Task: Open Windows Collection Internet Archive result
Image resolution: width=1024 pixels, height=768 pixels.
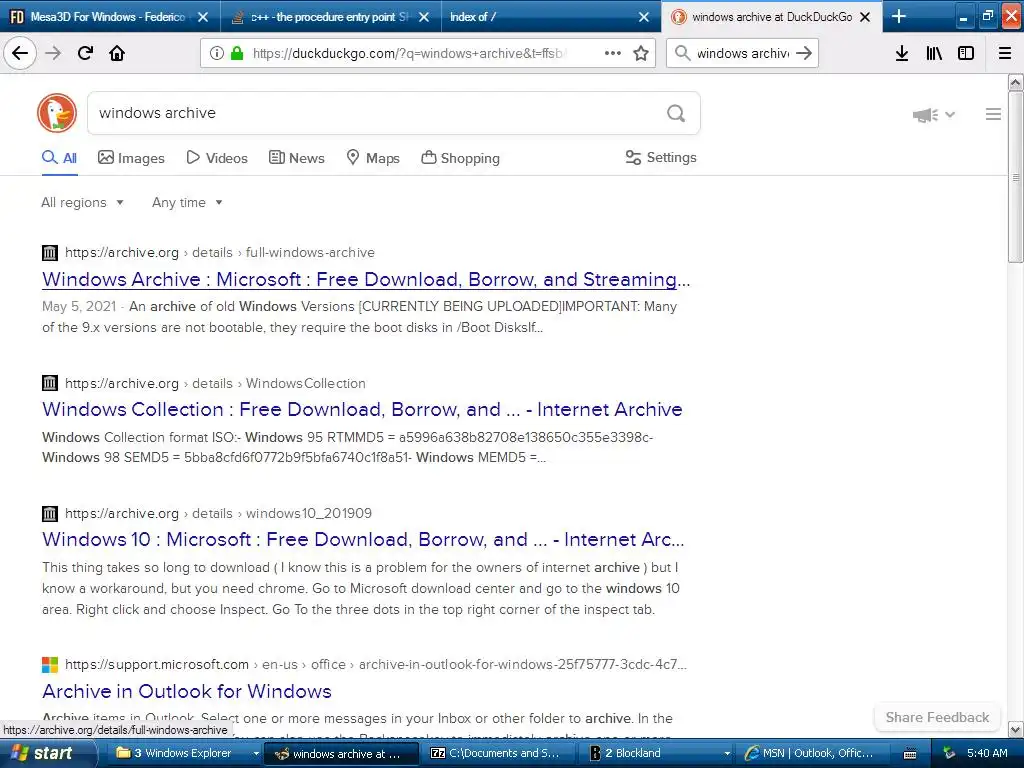Action: pos(362,409)
